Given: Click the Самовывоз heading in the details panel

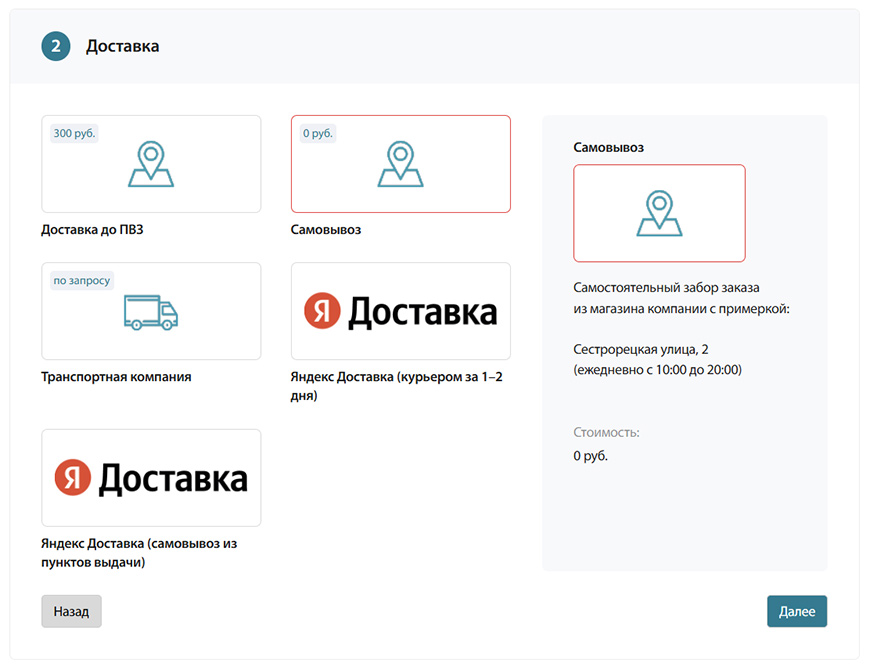Looking at the screenshot, I should click(x=609, y=148).
